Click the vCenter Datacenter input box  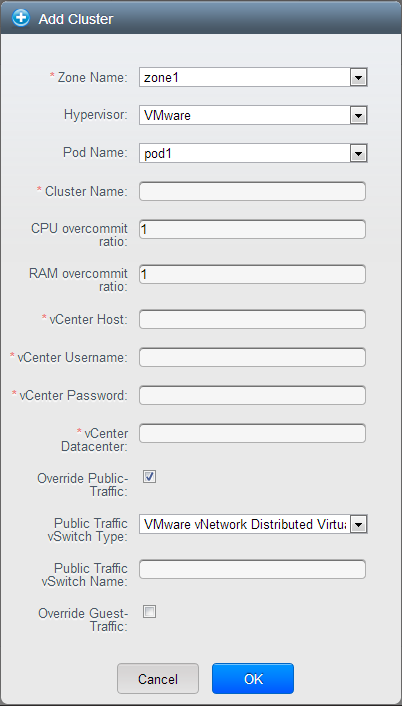coord(252,433)
